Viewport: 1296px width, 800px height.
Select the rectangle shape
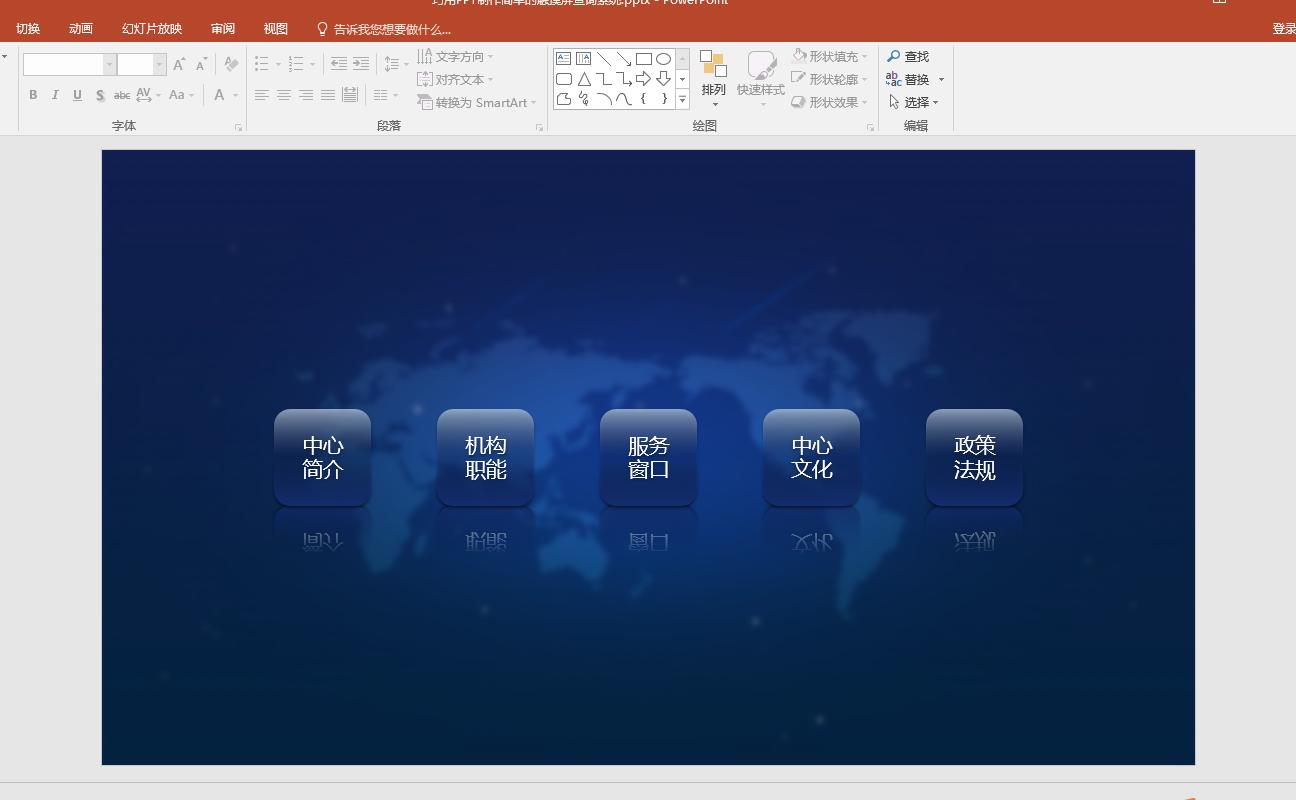644,59
